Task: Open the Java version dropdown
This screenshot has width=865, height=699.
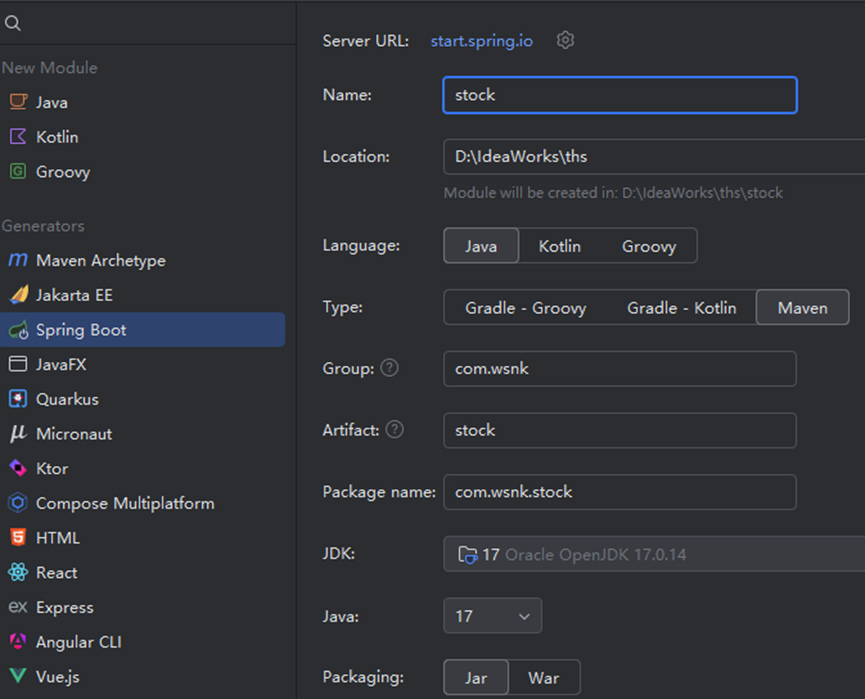Action: (x=492, y=616)
